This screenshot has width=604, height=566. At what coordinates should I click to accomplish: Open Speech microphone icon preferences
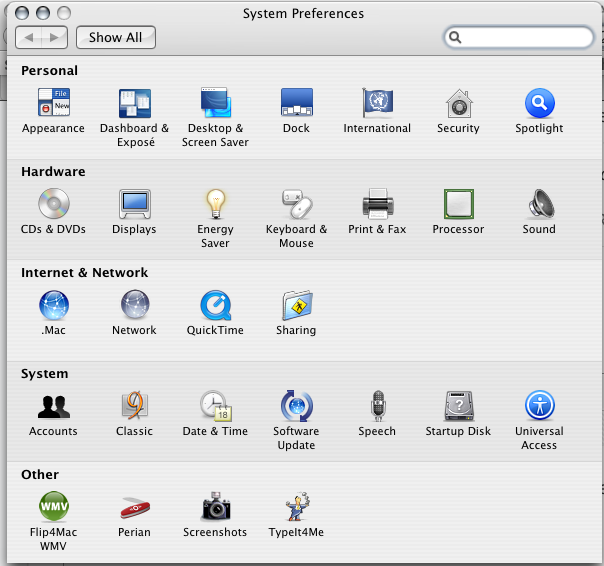click(x=378, y=406)
